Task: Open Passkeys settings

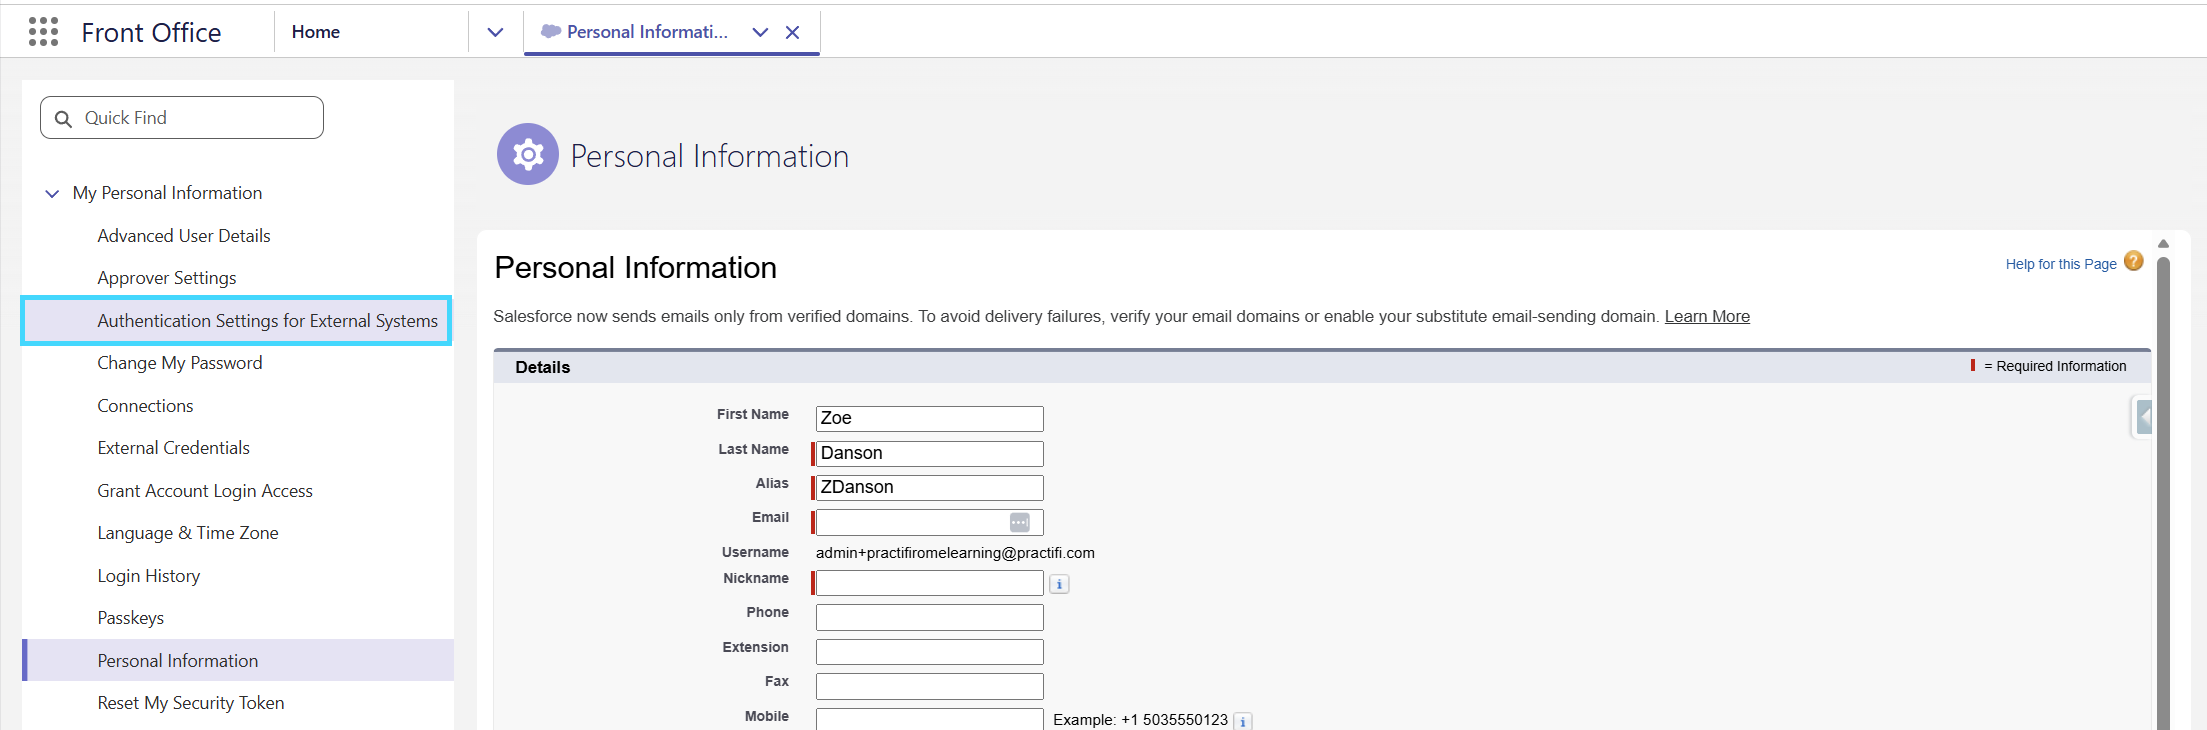Action: [x=130, y=618]
